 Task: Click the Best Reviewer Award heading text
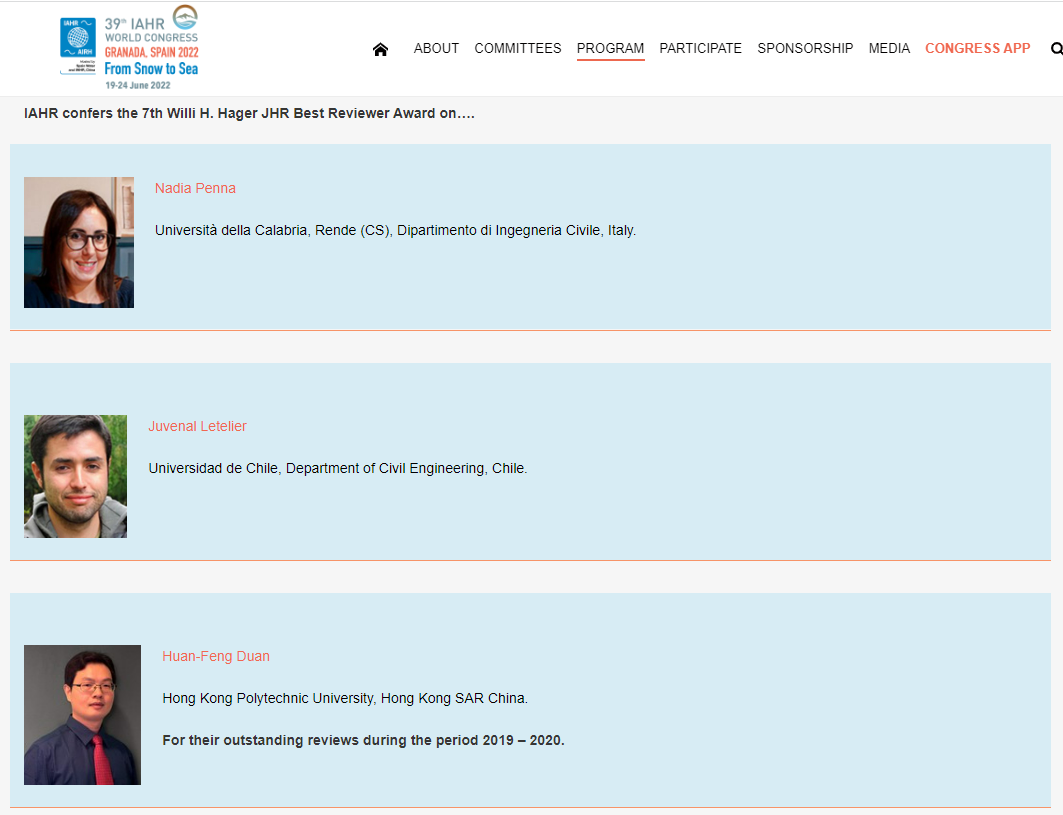click(249, 113)
